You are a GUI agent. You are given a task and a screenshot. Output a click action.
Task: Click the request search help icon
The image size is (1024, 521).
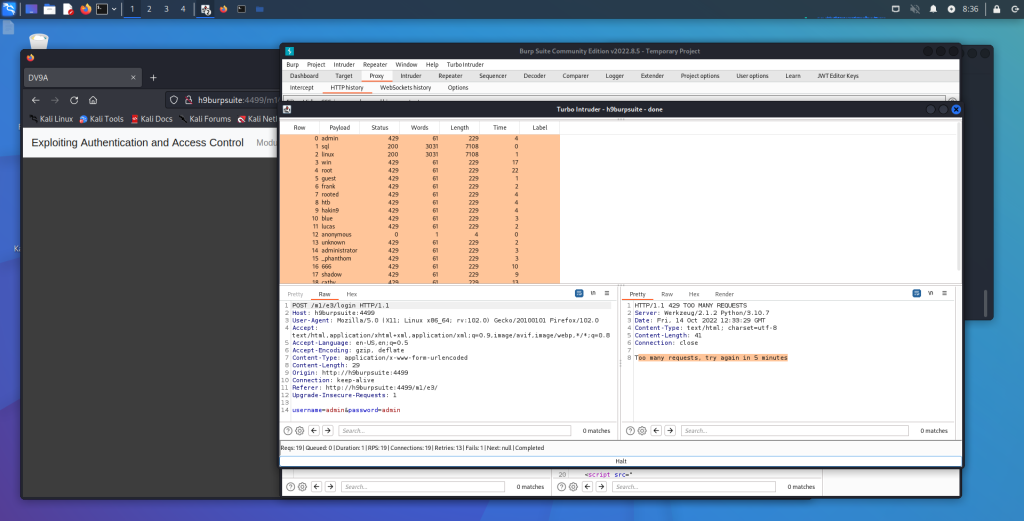tap(288, 430)
